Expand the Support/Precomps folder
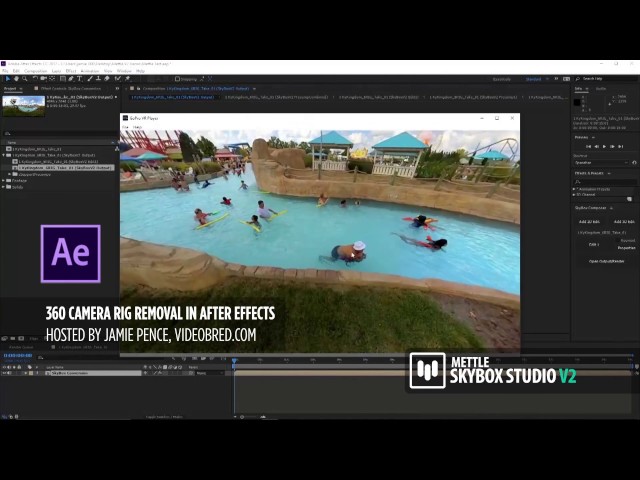Screen dimensions: 640x480 tap(10, 174)
